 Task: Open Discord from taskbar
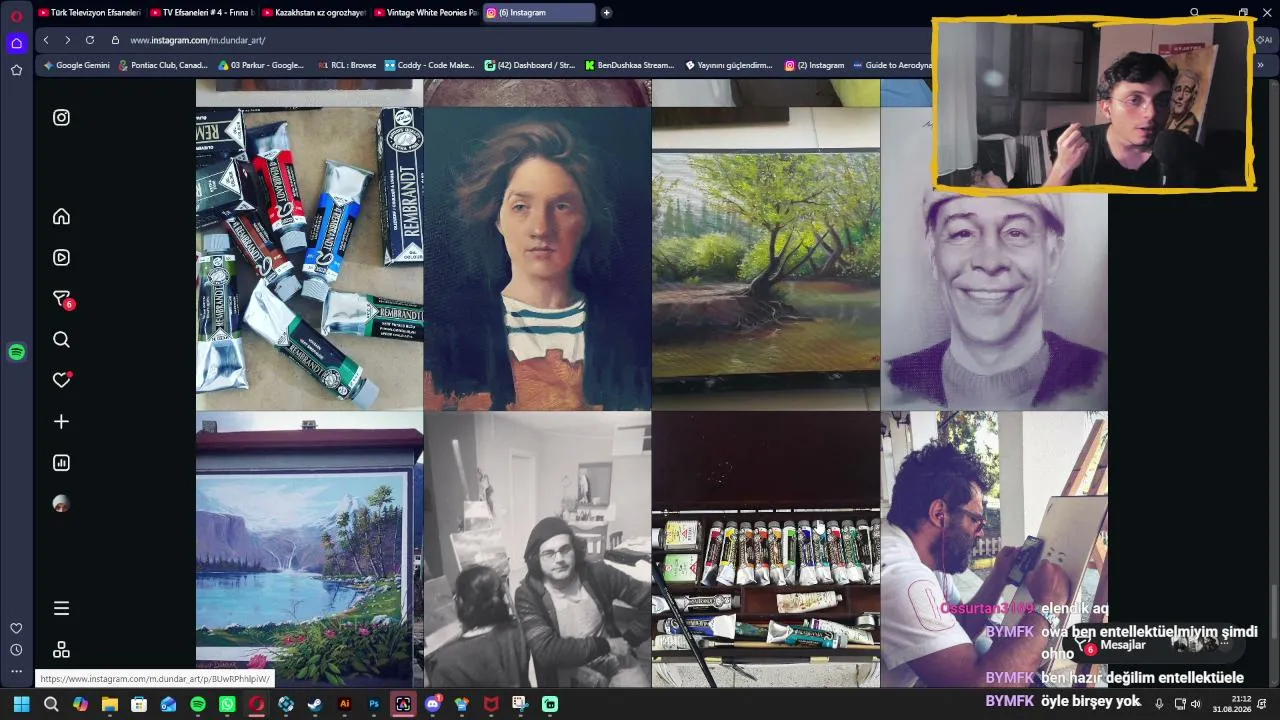[x=433, y=704]
